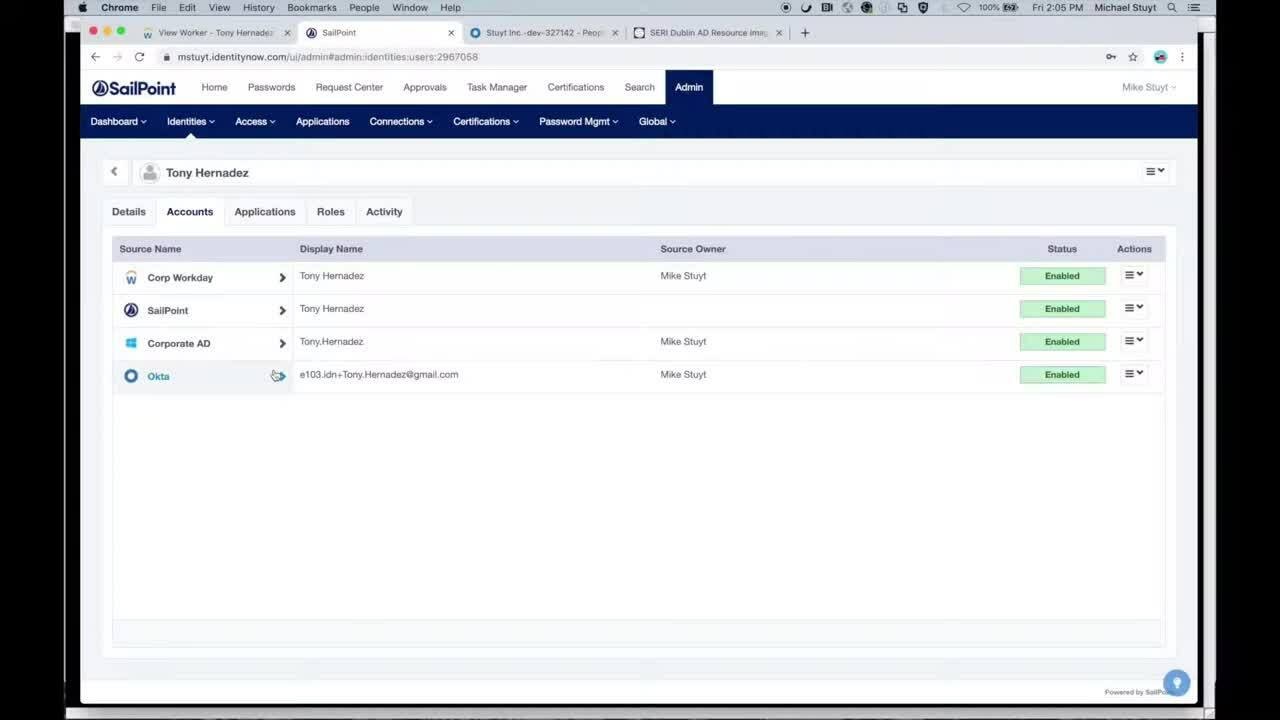Go to Home in top navigation

214,87
